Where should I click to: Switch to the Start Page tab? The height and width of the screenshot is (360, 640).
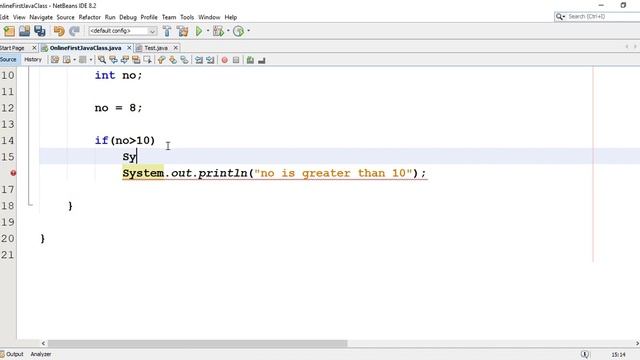(12, 48)
